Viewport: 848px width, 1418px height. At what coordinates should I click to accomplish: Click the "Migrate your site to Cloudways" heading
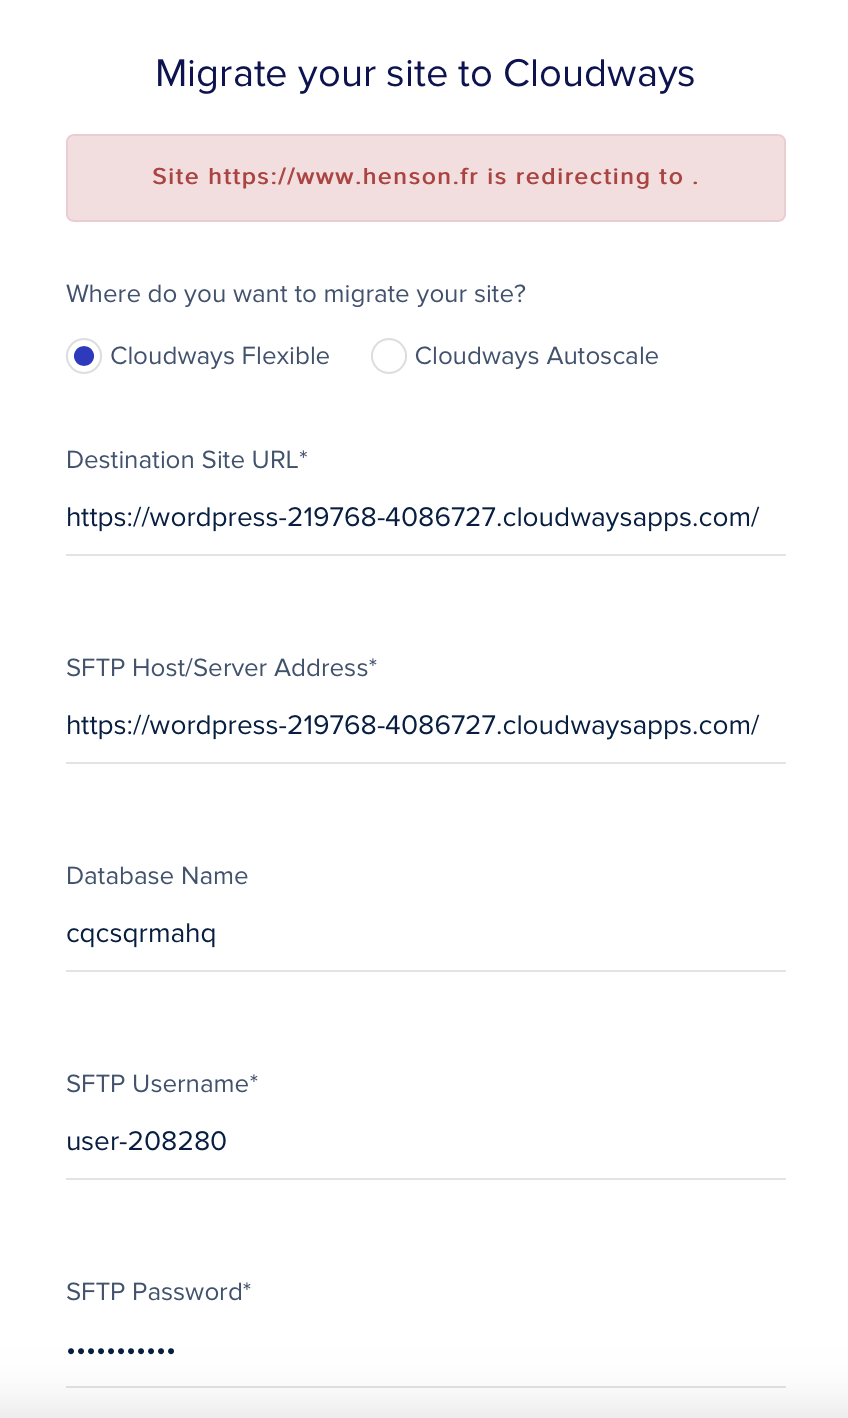point(425,74)
